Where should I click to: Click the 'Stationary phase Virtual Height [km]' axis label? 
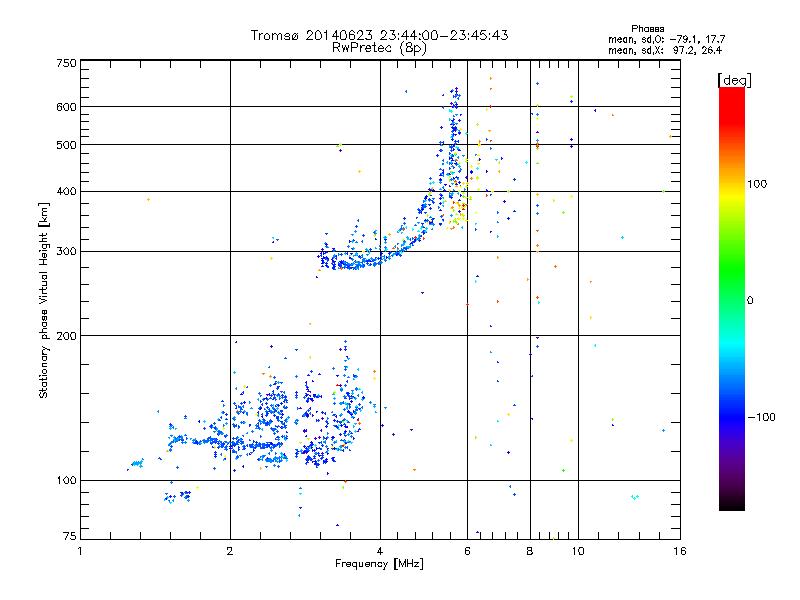click(x=44, y=300)
